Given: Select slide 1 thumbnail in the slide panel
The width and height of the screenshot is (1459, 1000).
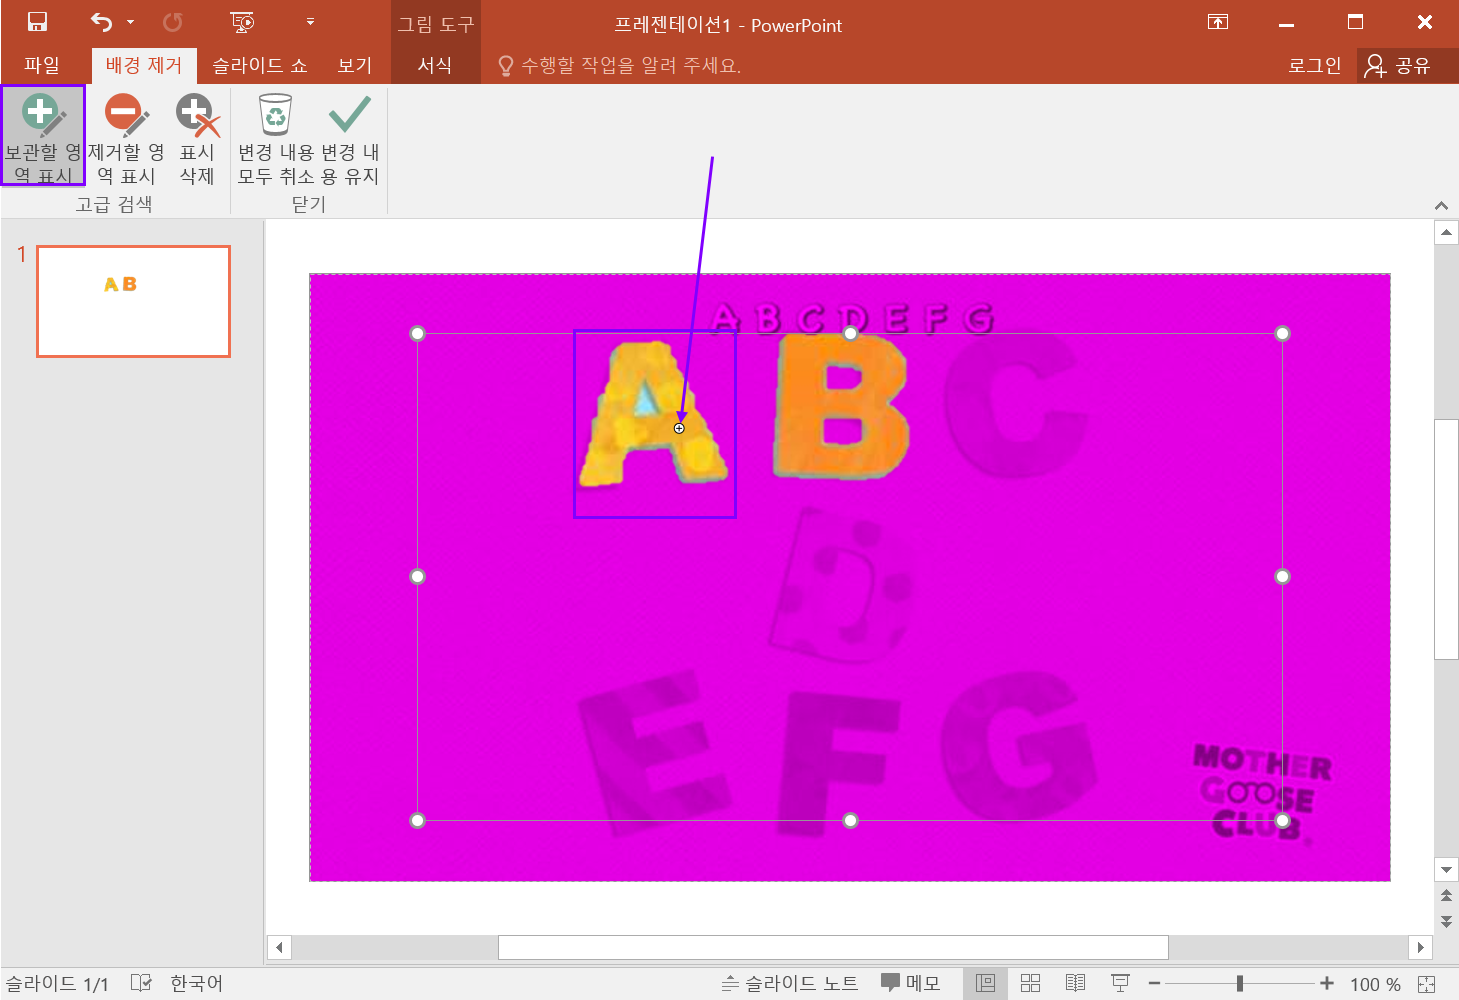Looking at the screenshot, I should click(134, 301).
